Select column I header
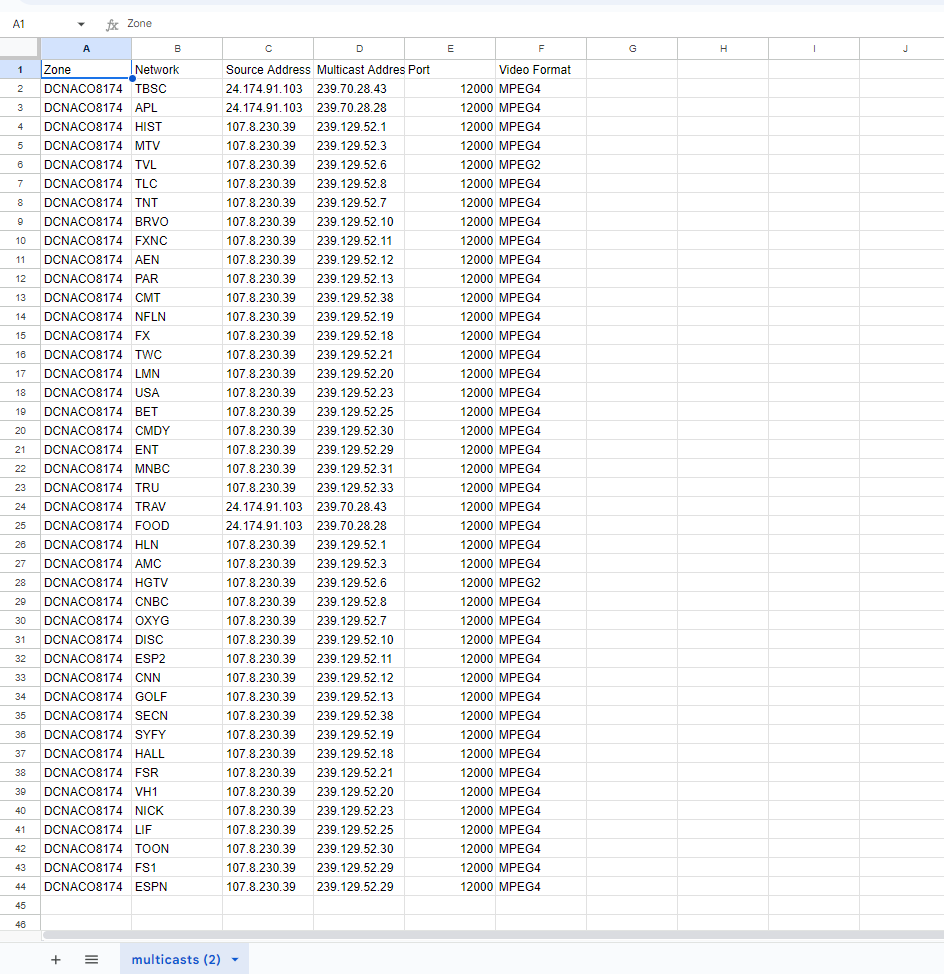 click(814, 48)
